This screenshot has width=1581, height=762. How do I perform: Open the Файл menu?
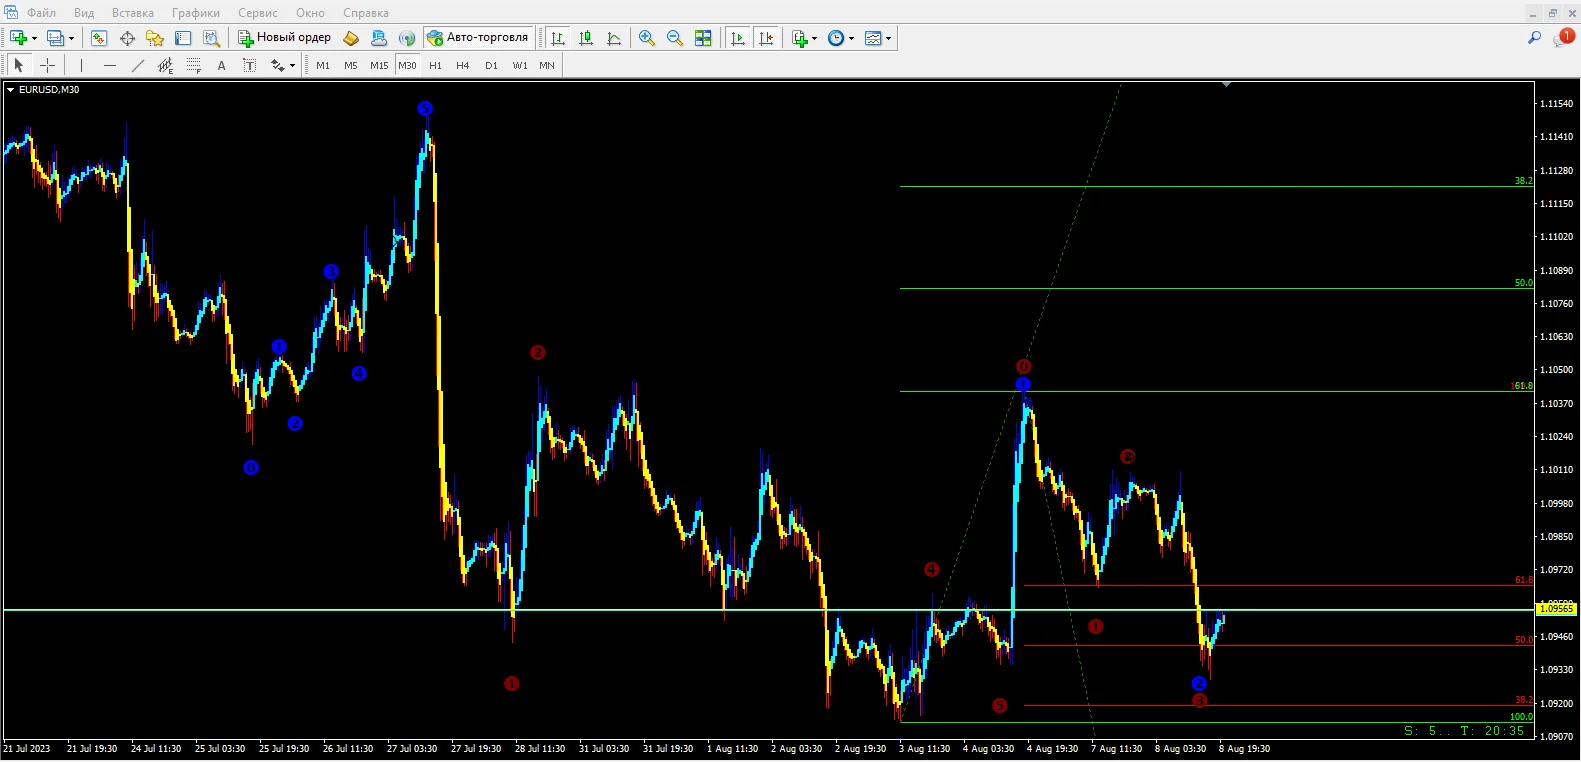pos(41,13)
